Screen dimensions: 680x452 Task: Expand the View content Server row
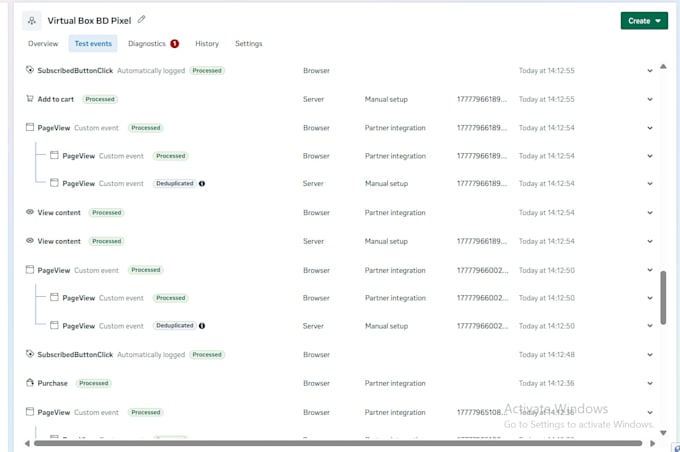[650, 241]
